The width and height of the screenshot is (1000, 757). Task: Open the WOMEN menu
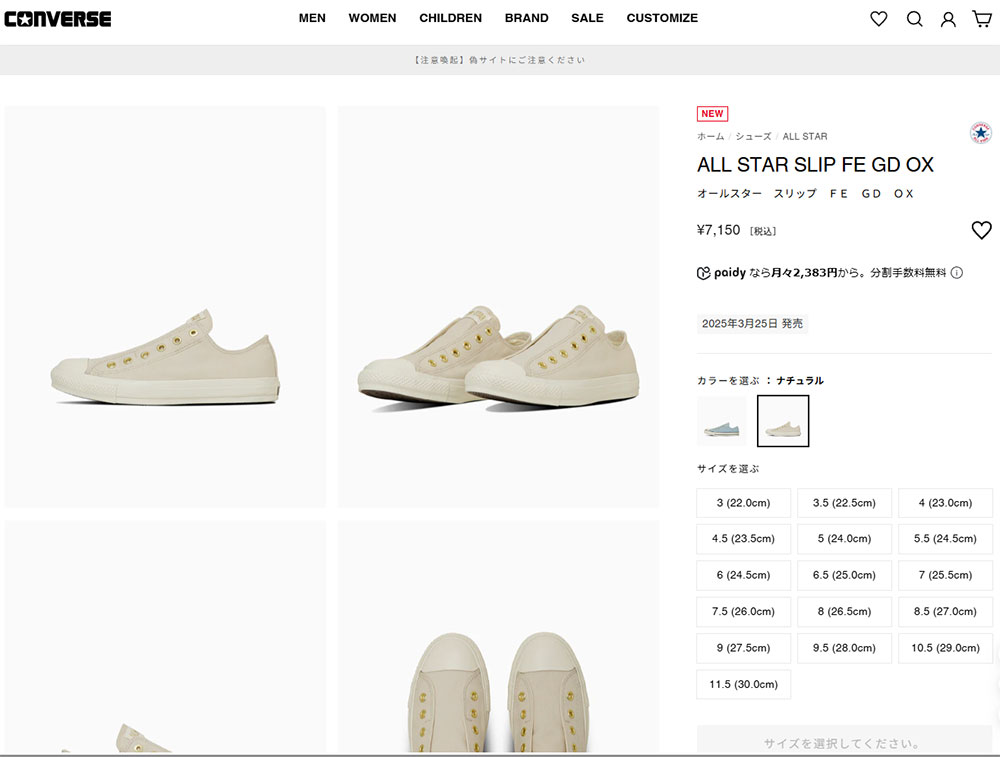[372, 18]
